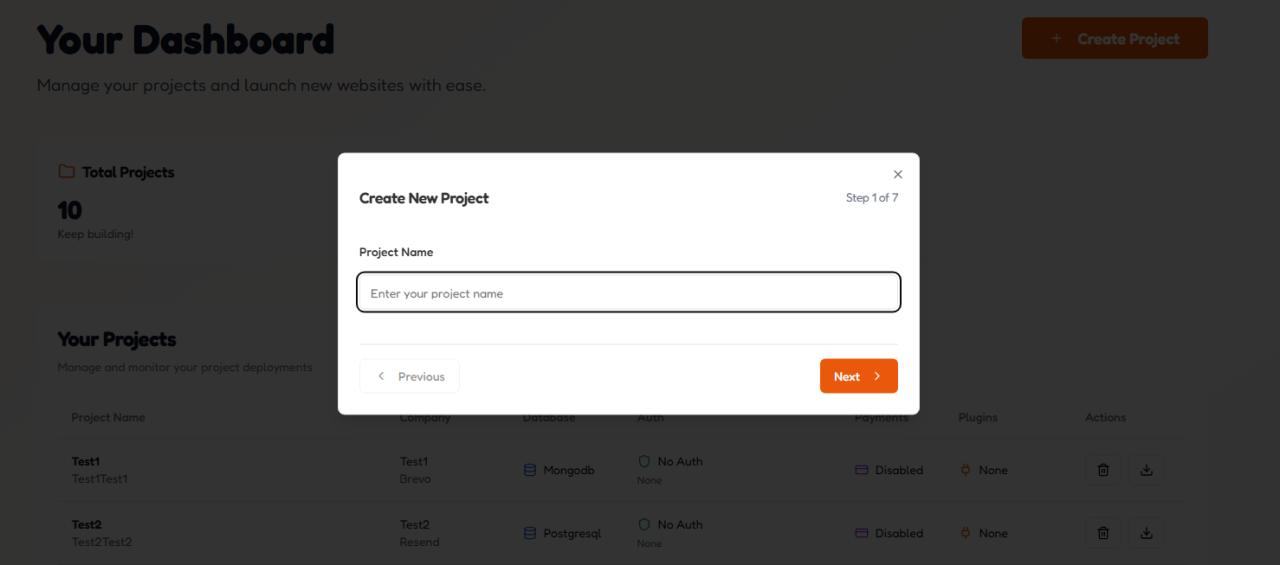Click the Actions column header
1280x565 pixels.
click(x=1105, y=418)
